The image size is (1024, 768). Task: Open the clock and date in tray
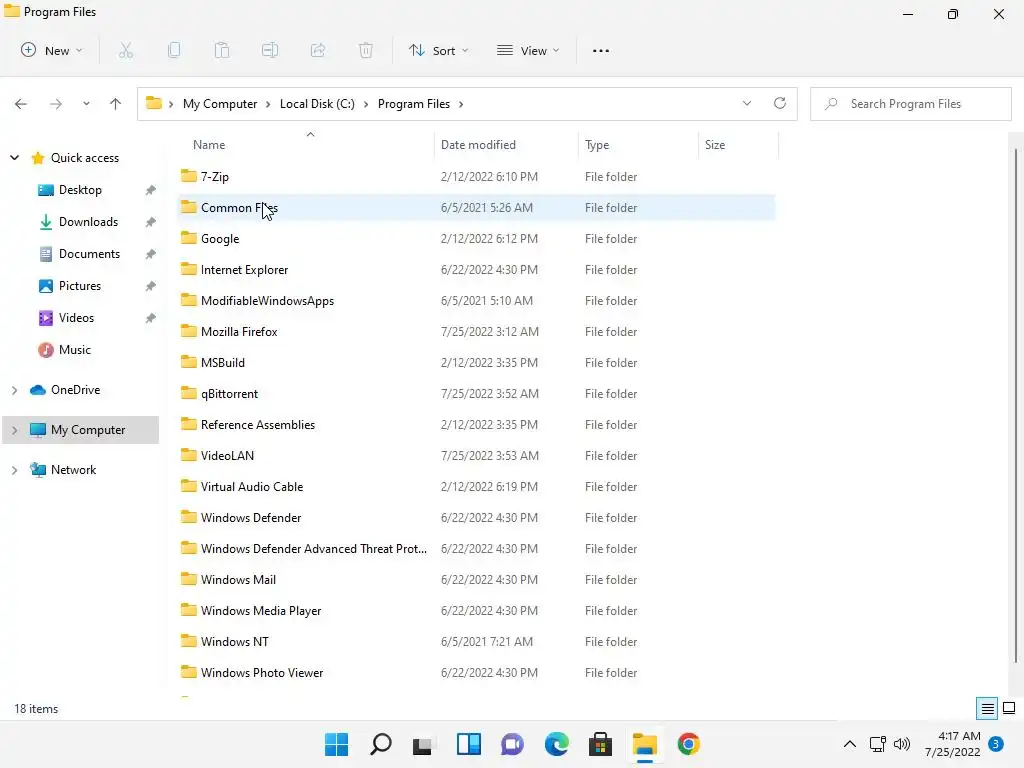(x=953, y=744)
